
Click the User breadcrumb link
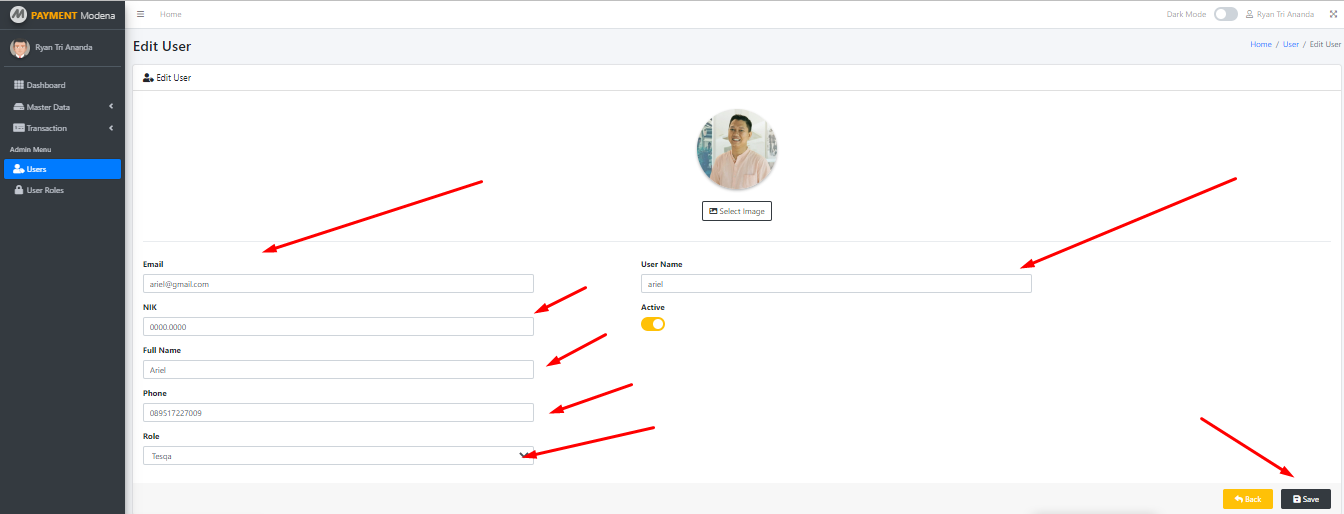click(1290, 44)
